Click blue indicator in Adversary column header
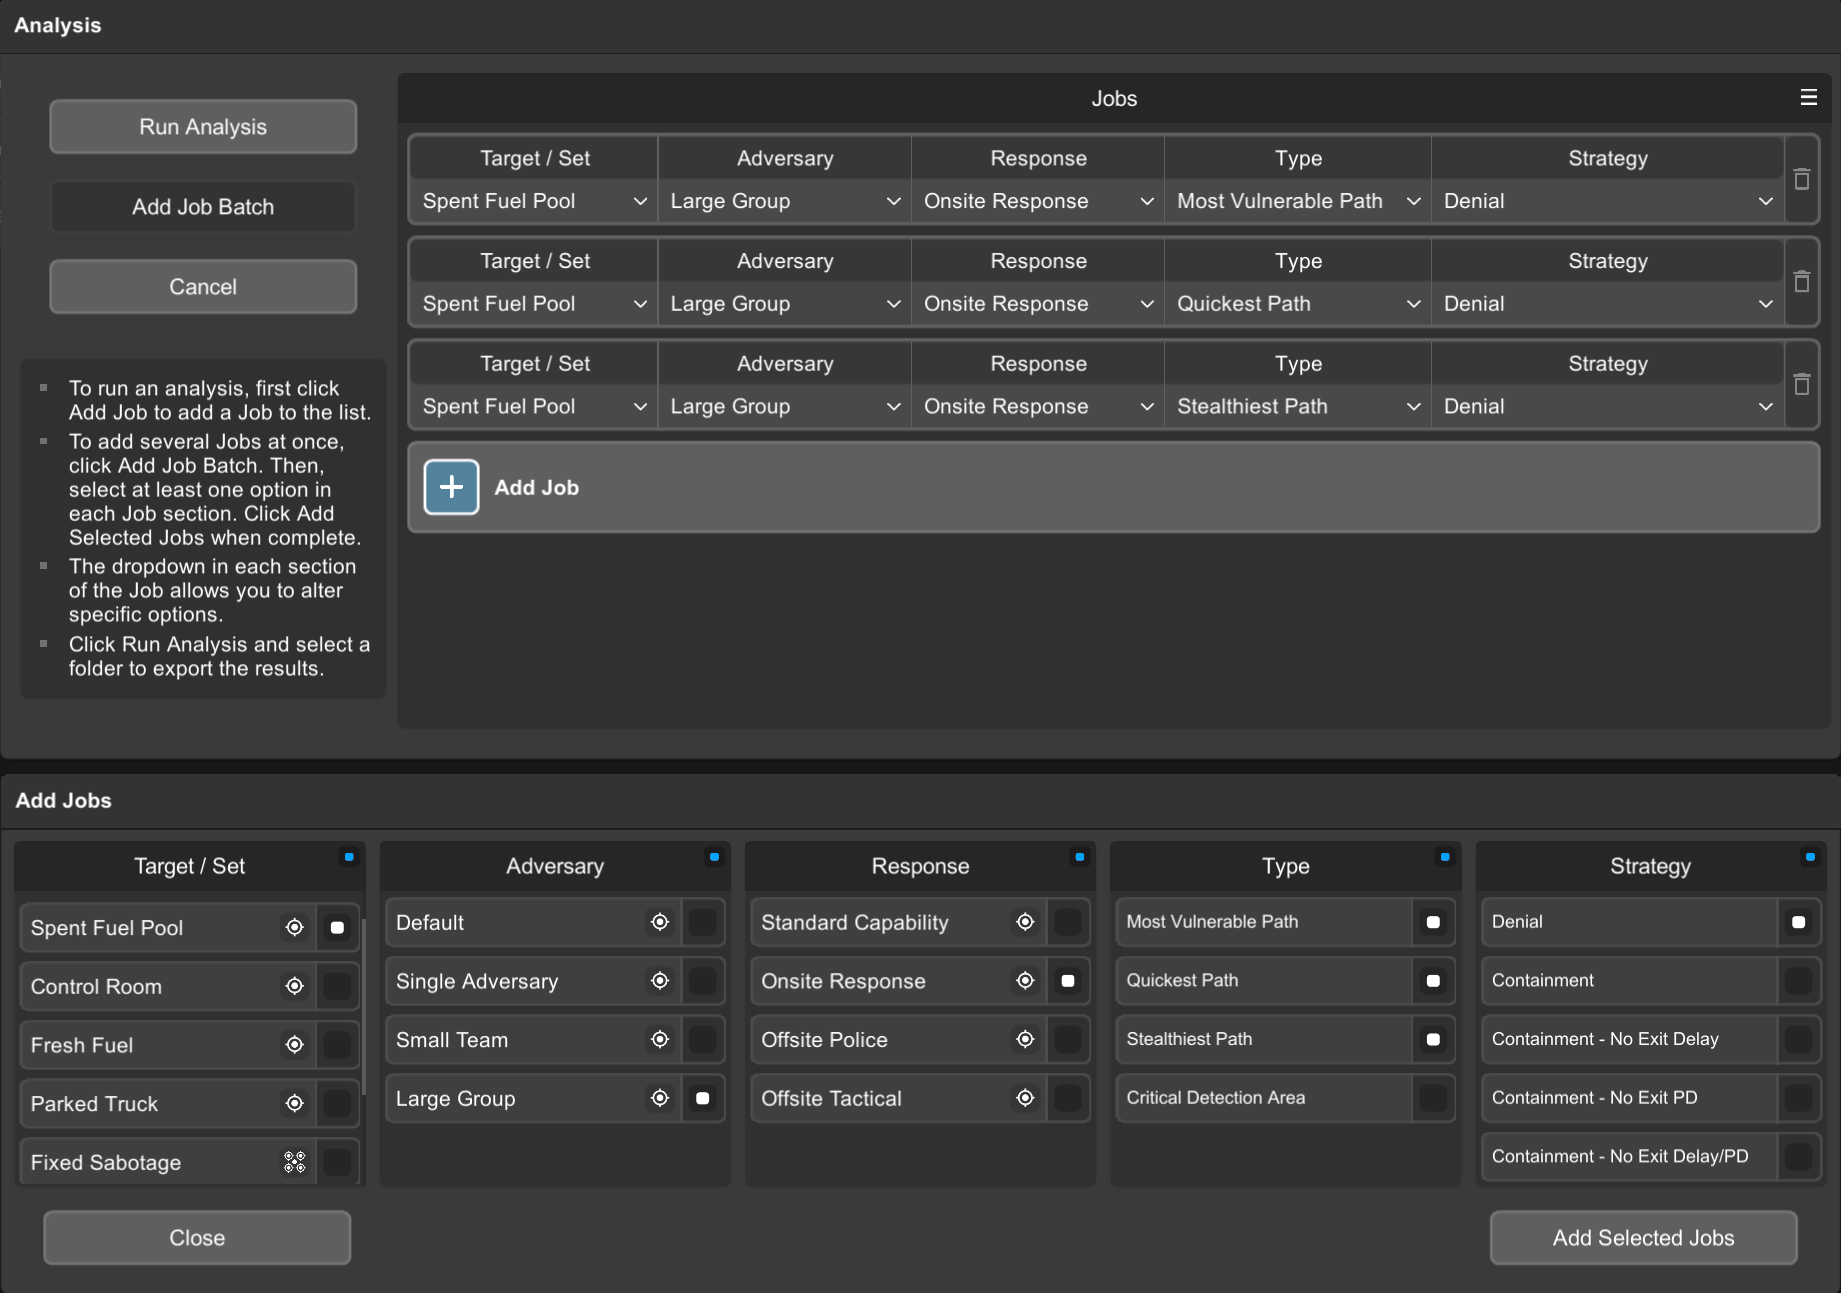 pyautogui.click(x=714, y=857)
